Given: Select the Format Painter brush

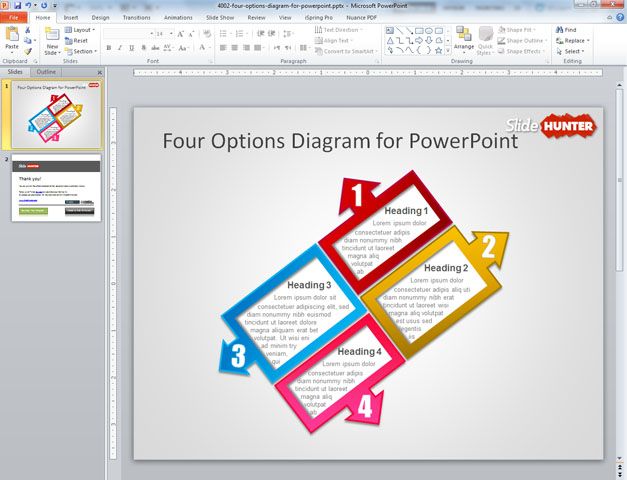Looking at the screenshot, I should (x=28, y=51).
